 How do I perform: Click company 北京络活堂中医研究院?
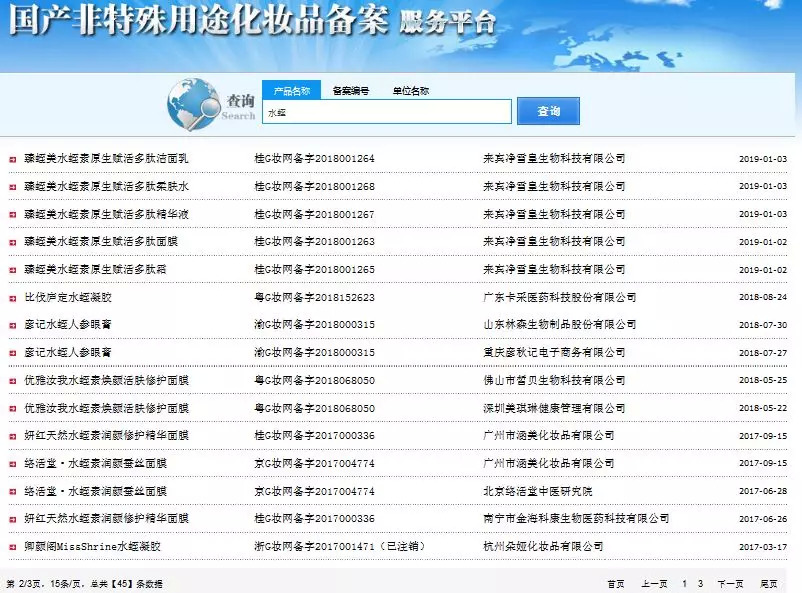pos(538,491)
